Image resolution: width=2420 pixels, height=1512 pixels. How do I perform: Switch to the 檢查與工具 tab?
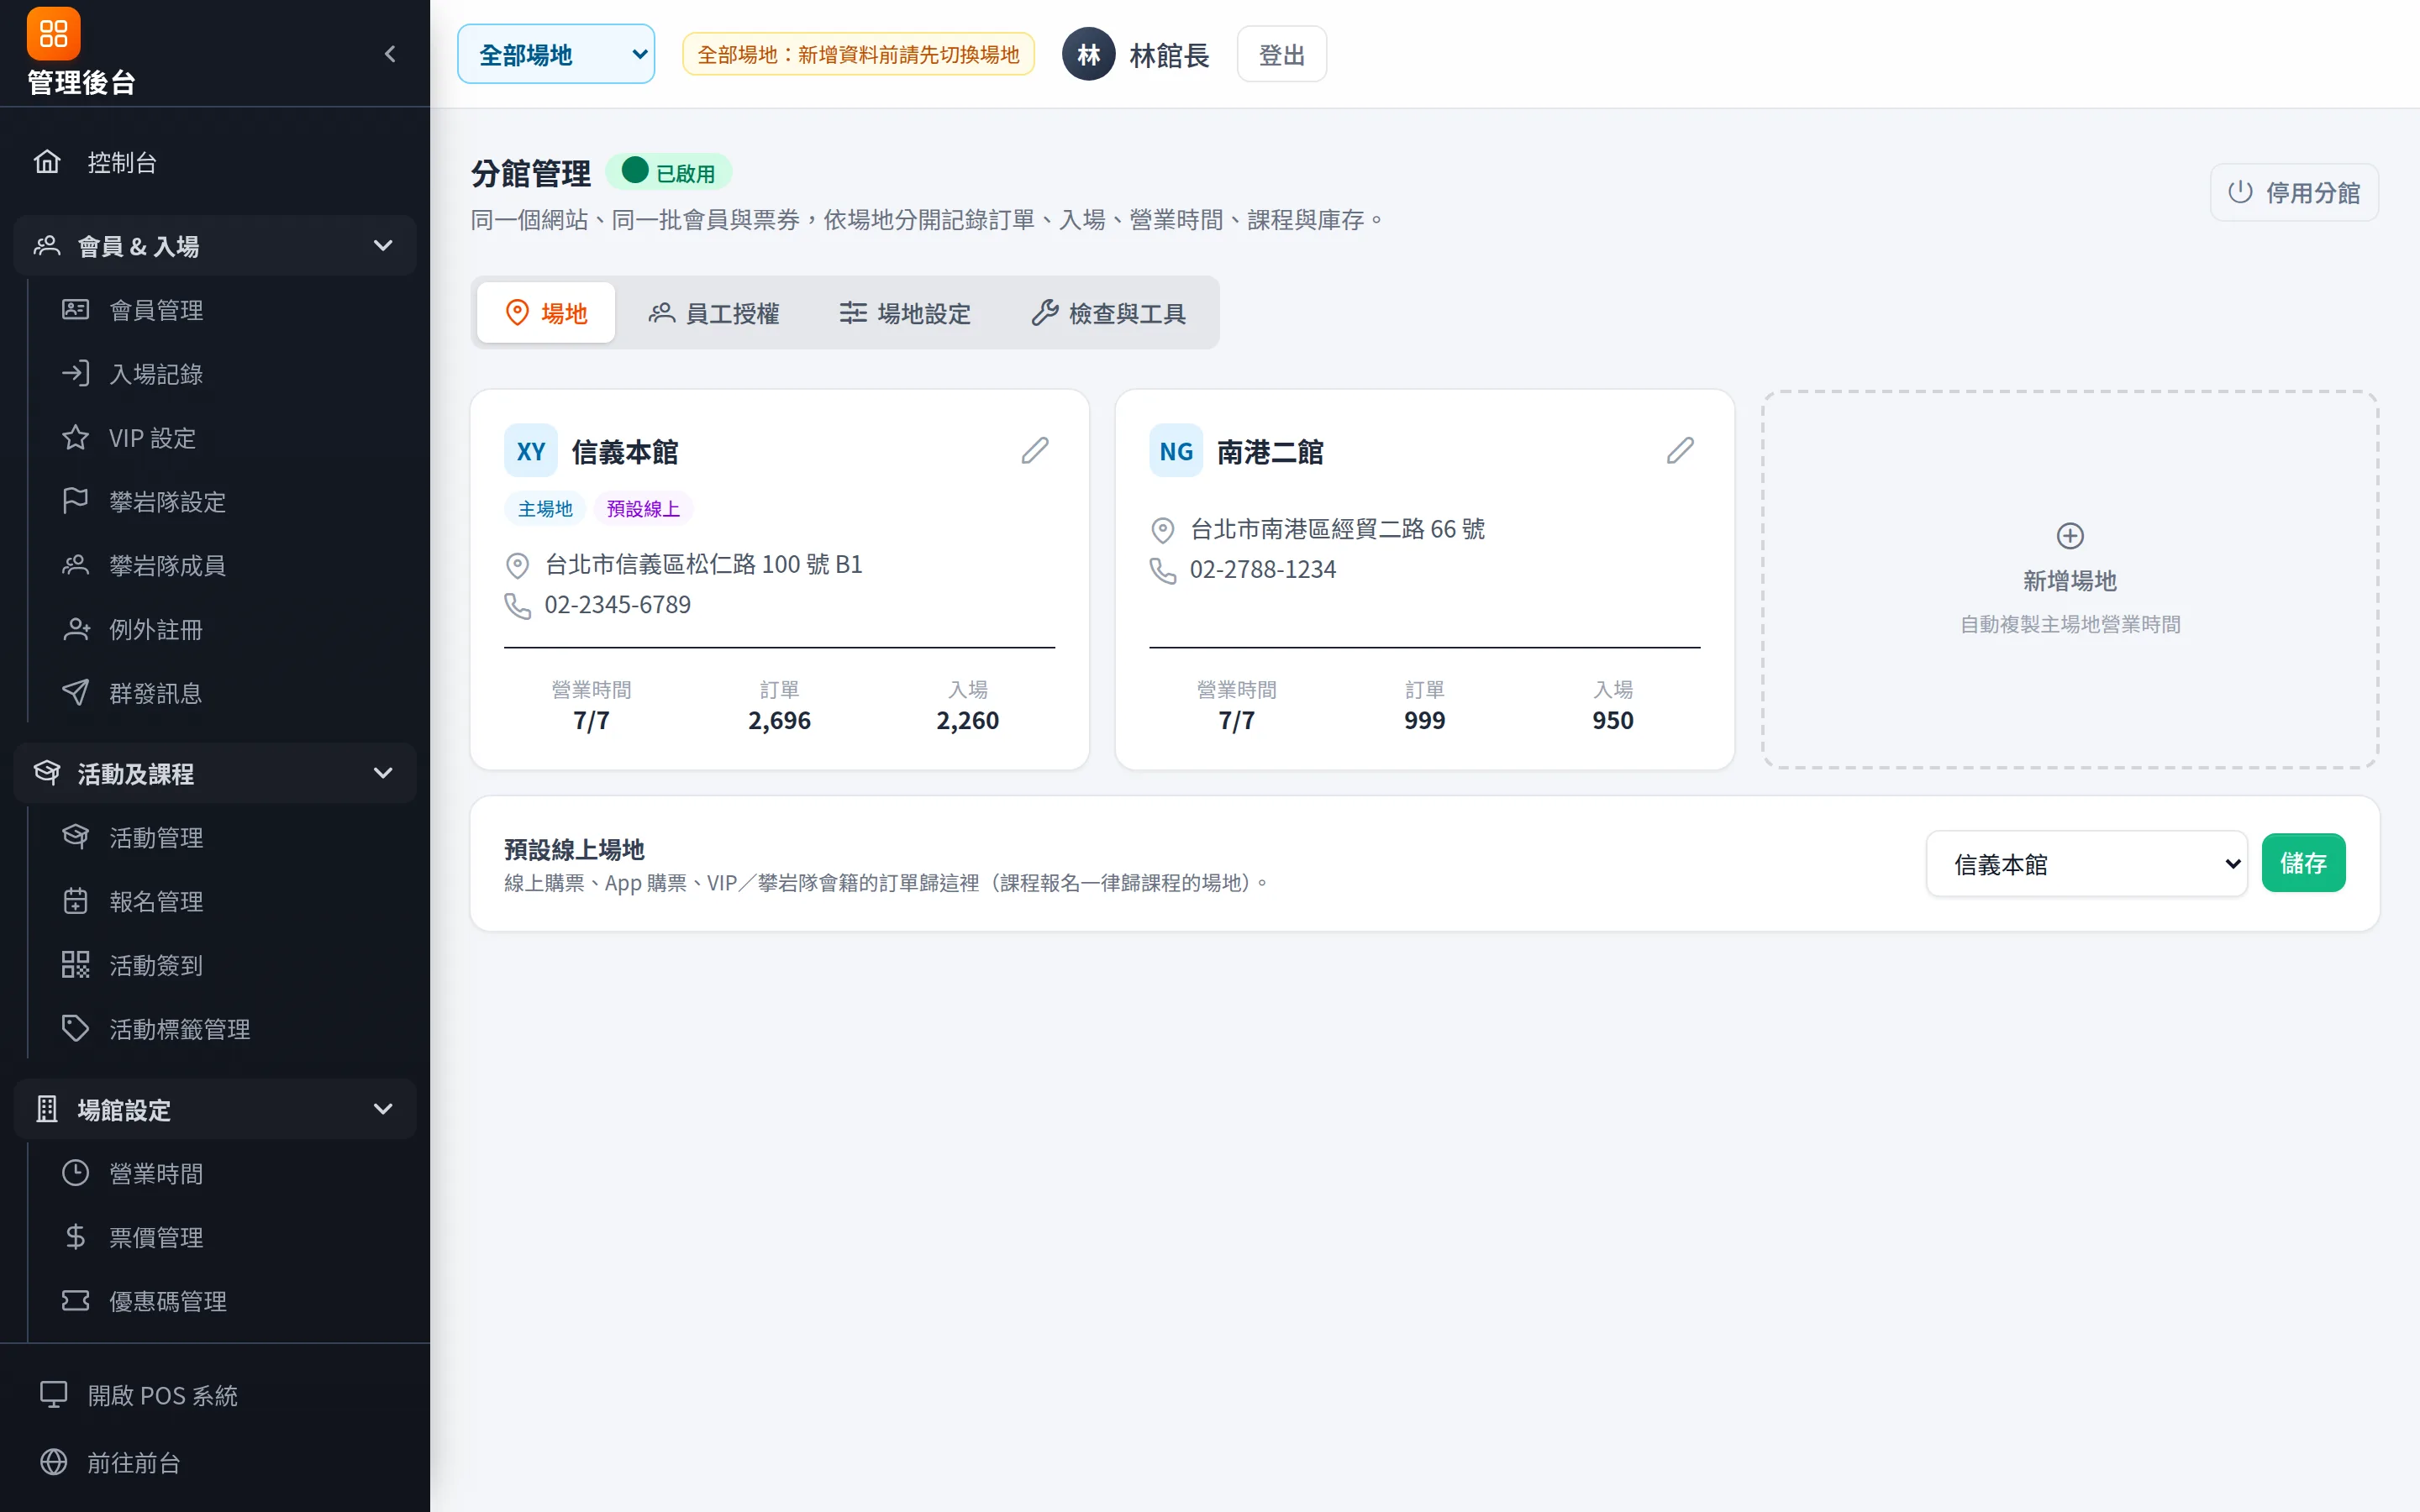[x=1108, y=313]
